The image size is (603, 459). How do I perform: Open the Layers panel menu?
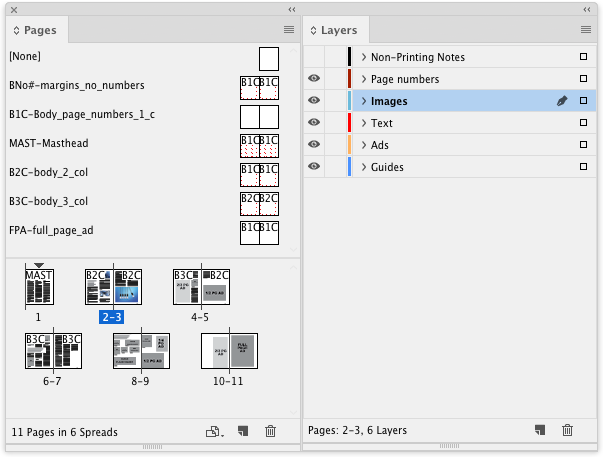click(586, 30)
